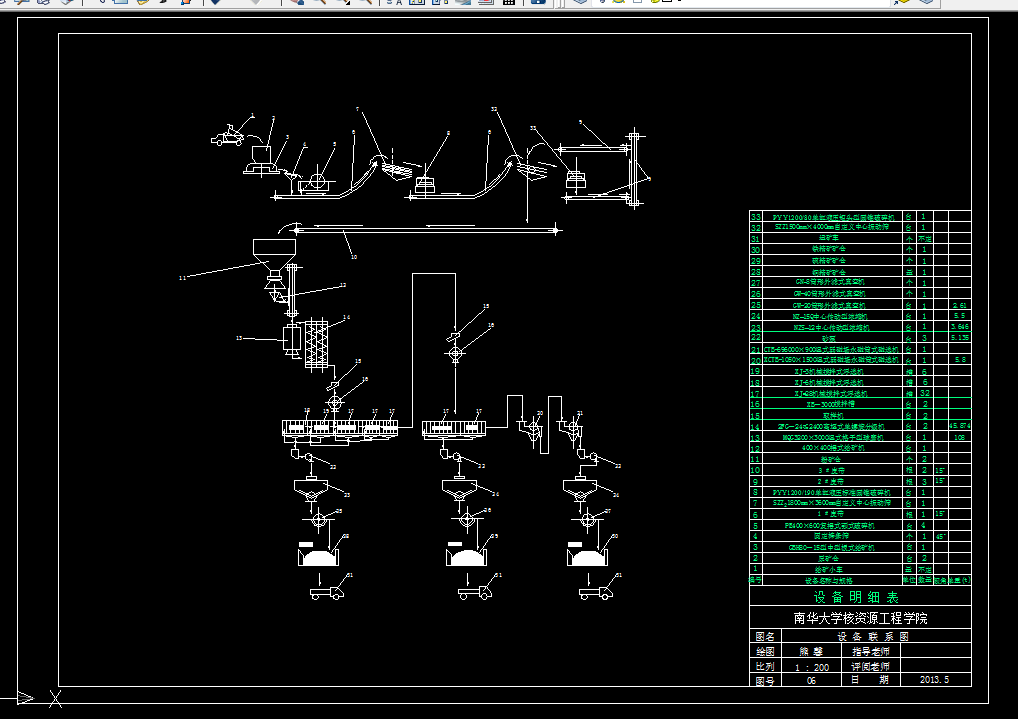Select angle value 45° in row 4

[939, 536]
